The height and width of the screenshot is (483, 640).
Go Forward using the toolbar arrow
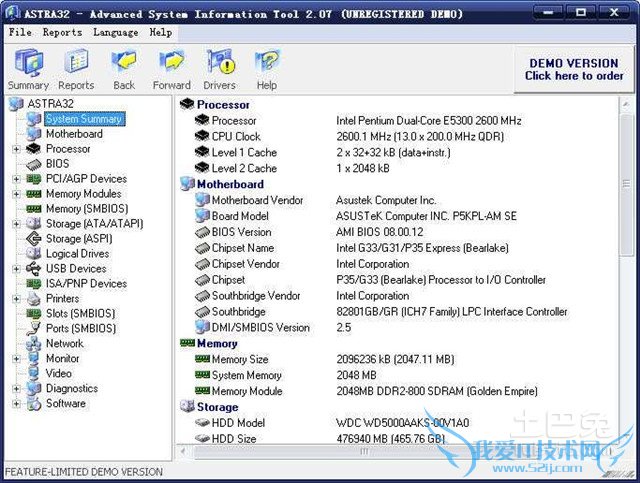click(171, 69)
